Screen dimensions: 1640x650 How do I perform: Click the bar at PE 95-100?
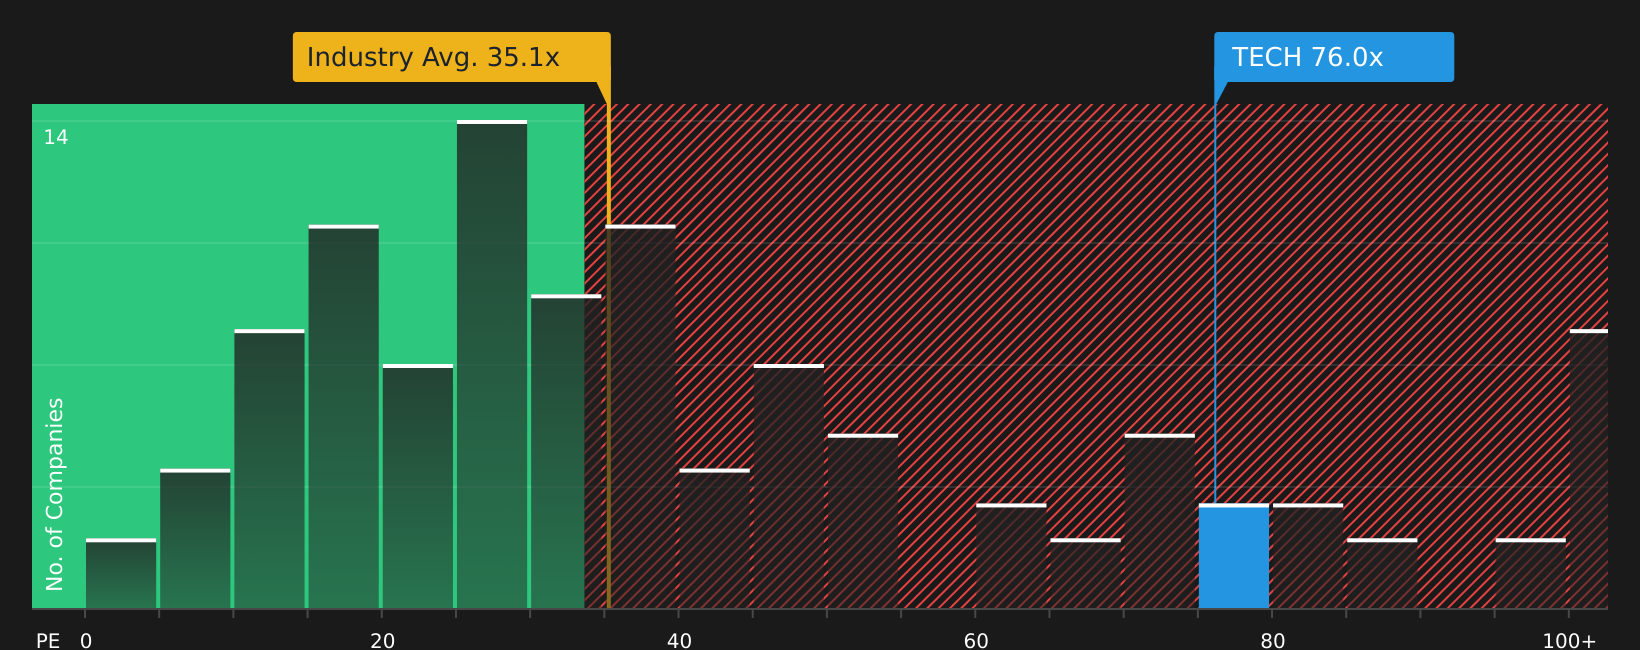tap(1531, 574)
